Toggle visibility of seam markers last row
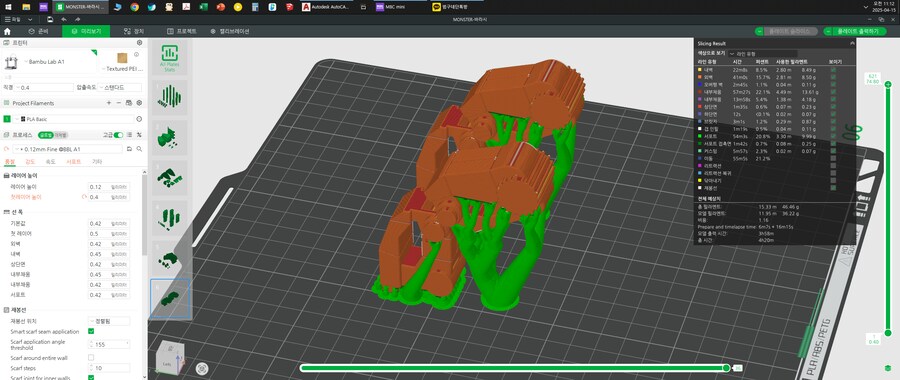 tap(833, 188)
